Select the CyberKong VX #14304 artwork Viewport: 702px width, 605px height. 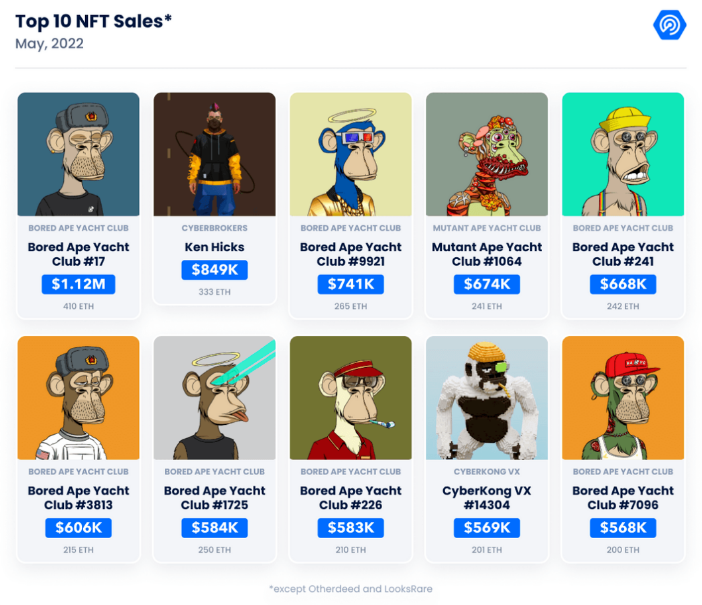pyautogui.click(x=487, y=398)
